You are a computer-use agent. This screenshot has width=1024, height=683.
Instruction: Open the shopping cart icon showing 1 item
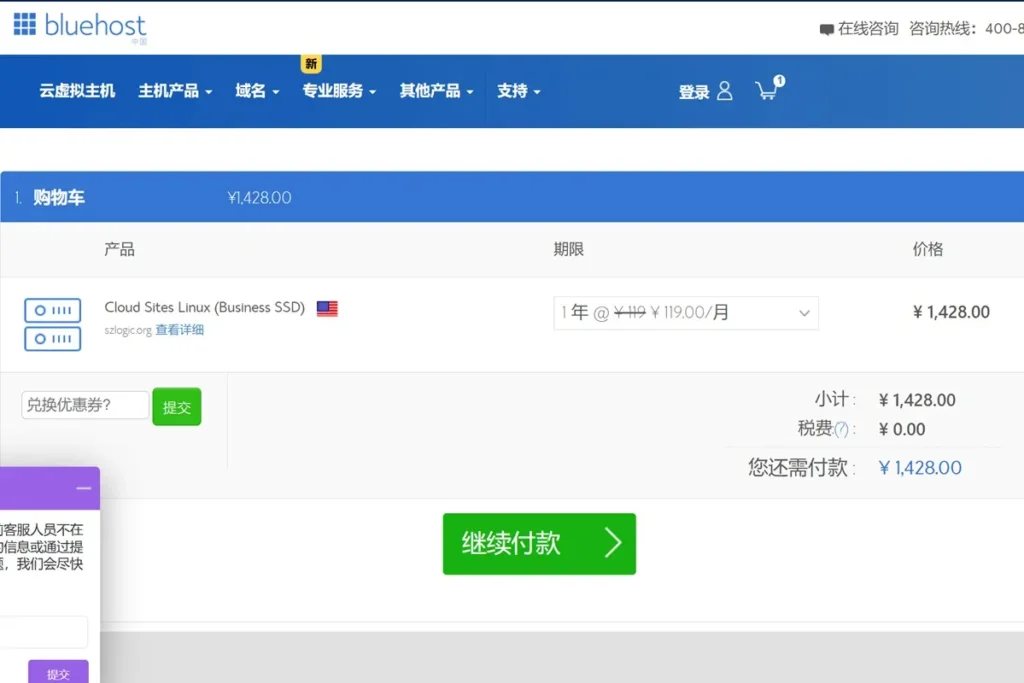[768, 91]
